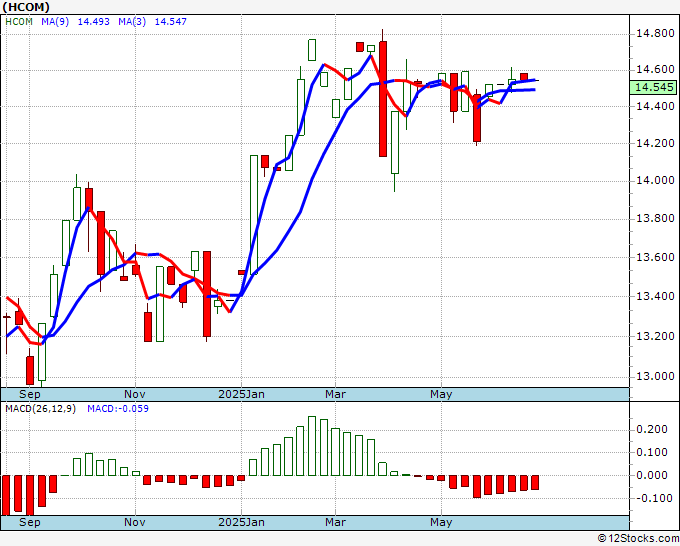Screen dimensions: 680x546
Task: Click 2025Jan on the MACD panel axis
Action: click(241, 522)
